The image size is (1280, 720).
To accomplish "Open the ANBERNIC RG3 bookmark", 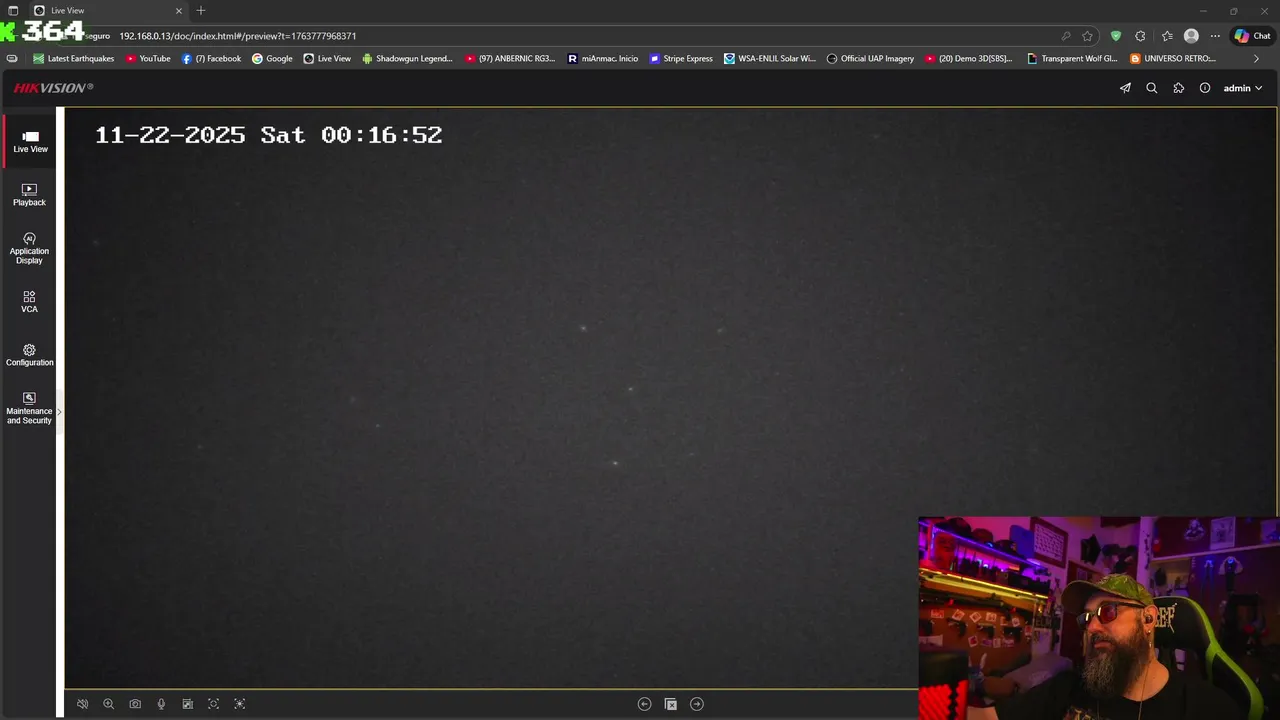I will (510, 59).
